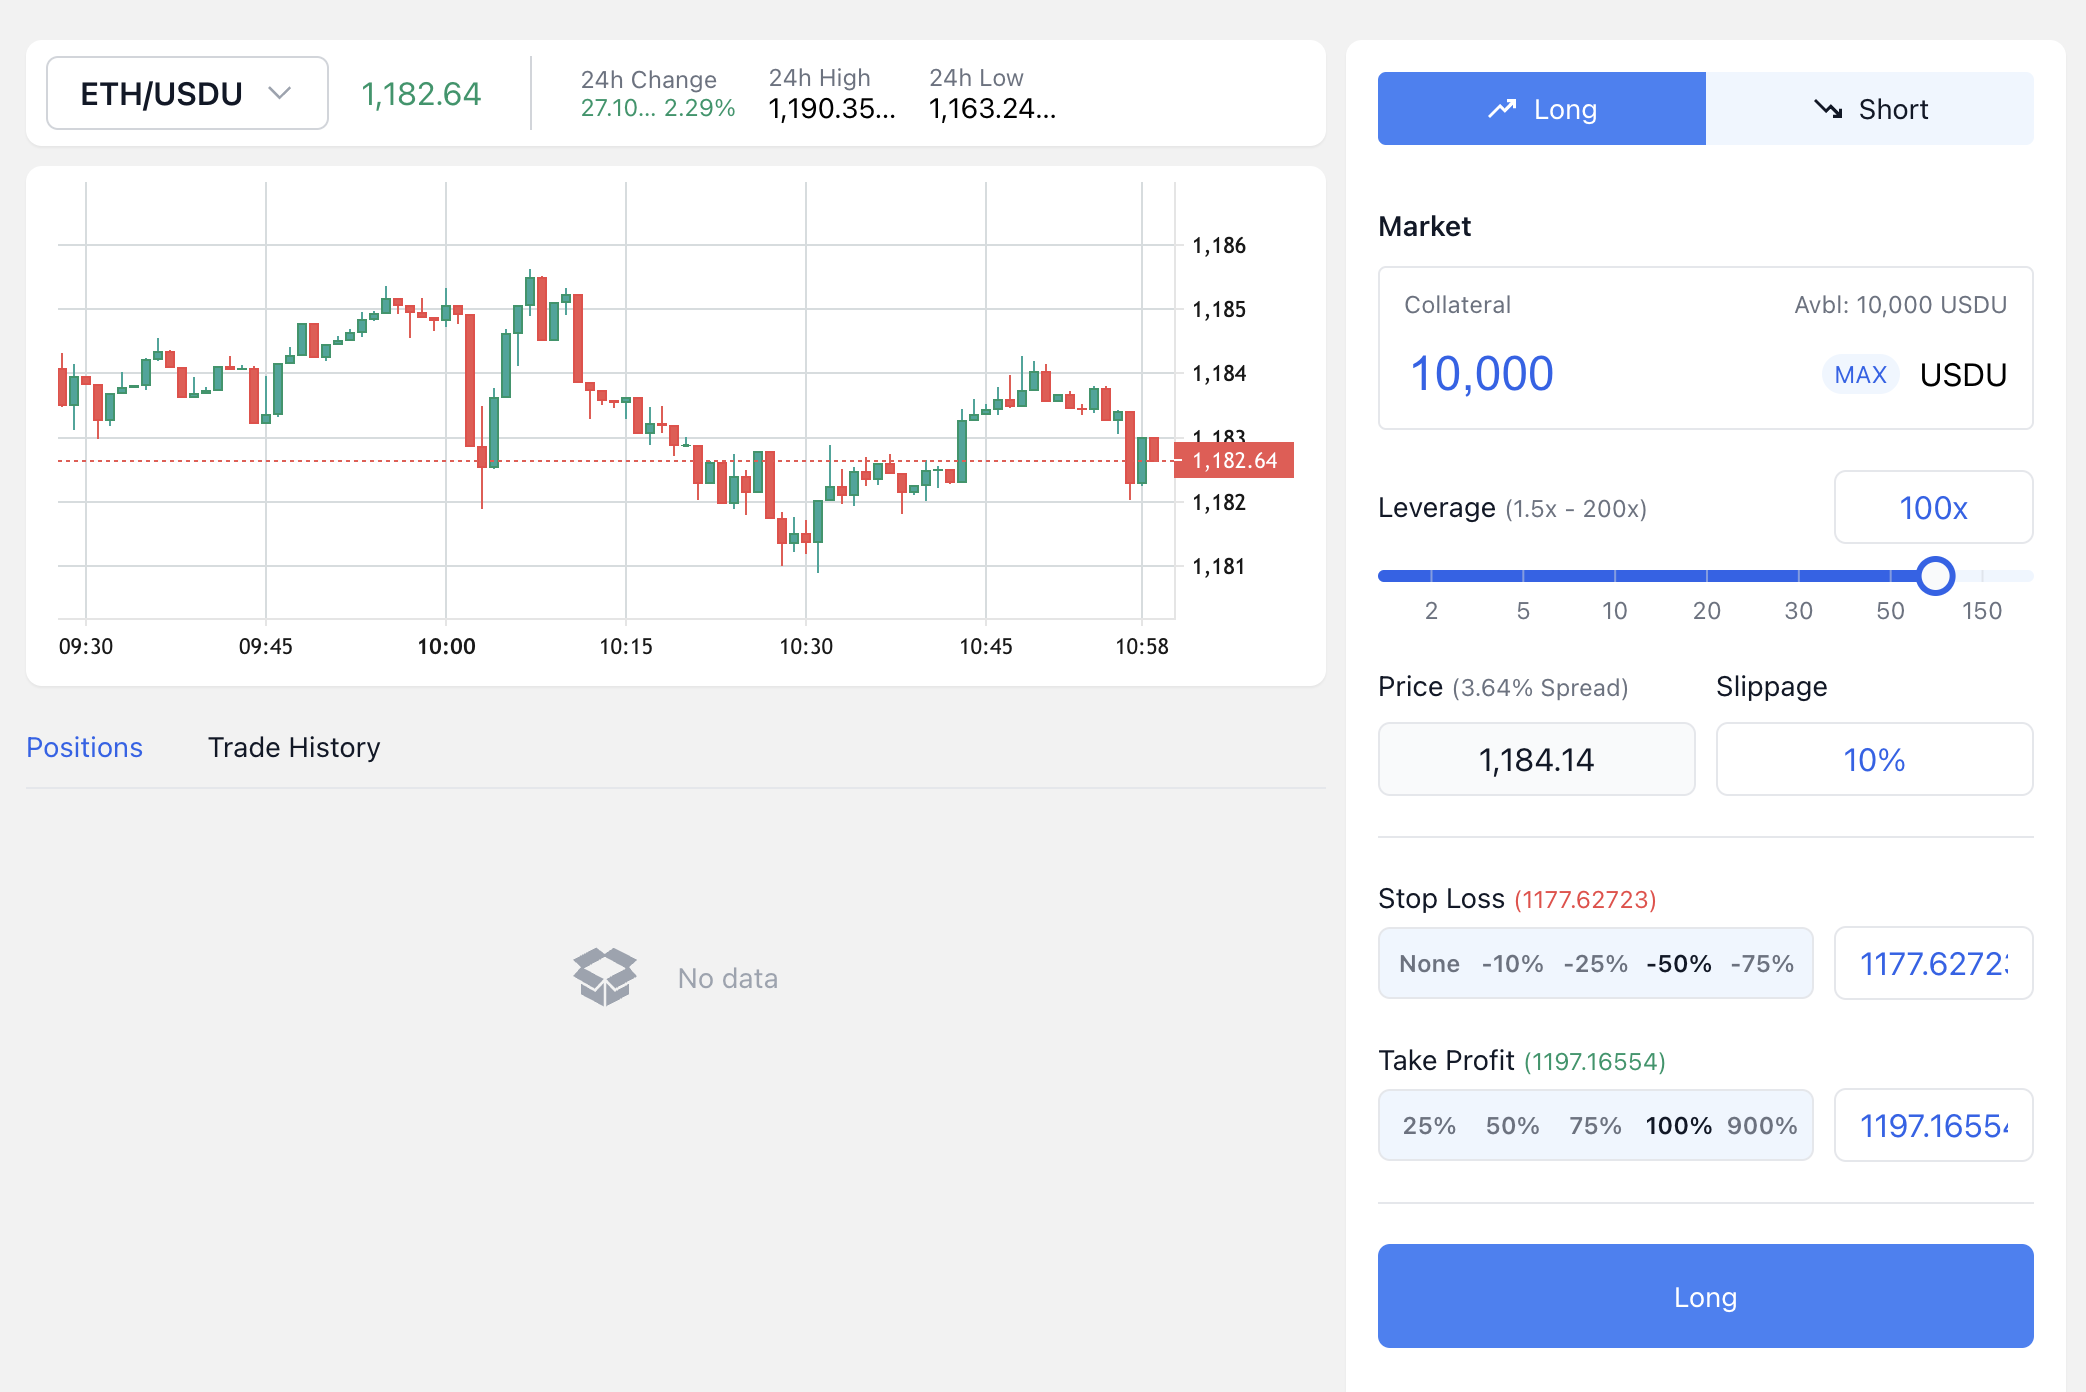2086x1392 pixels.
Task: Pick the 25% take profit preset
Action: click(1429, 1126)
